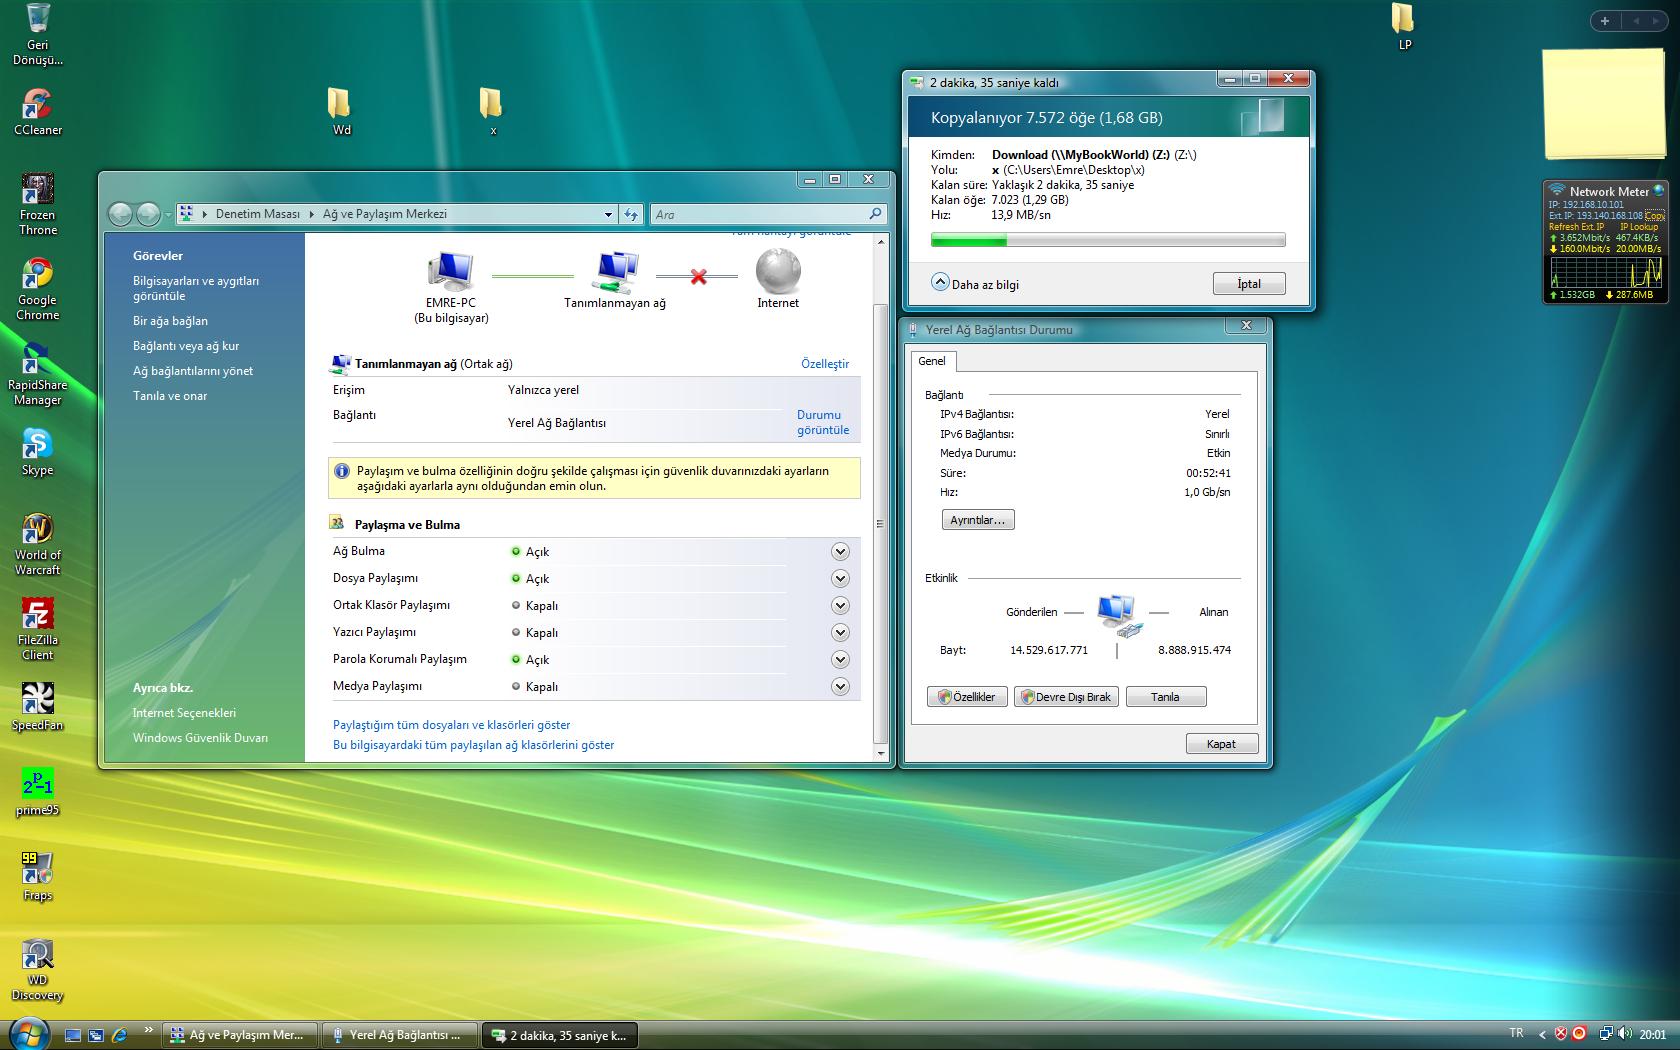Open the address bar history dropdown
1680x1050 pixels.
click(608, 214)
